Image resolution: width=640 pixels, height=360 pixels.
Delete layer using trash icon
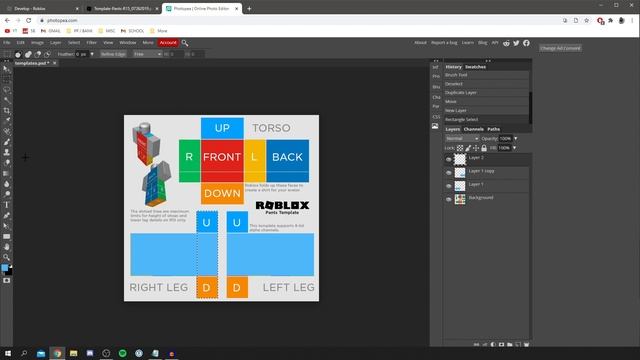click(x=527, y=344)
